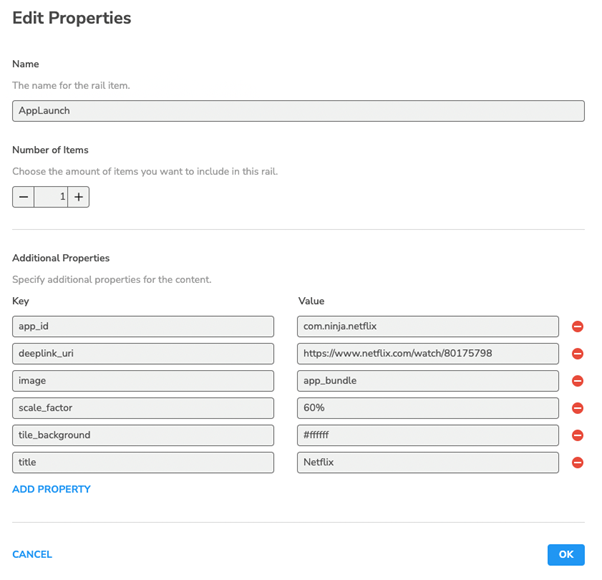Delete the deeplink_uri property row
This screenshot has width=602, height=580.
(x=577, y=354)
